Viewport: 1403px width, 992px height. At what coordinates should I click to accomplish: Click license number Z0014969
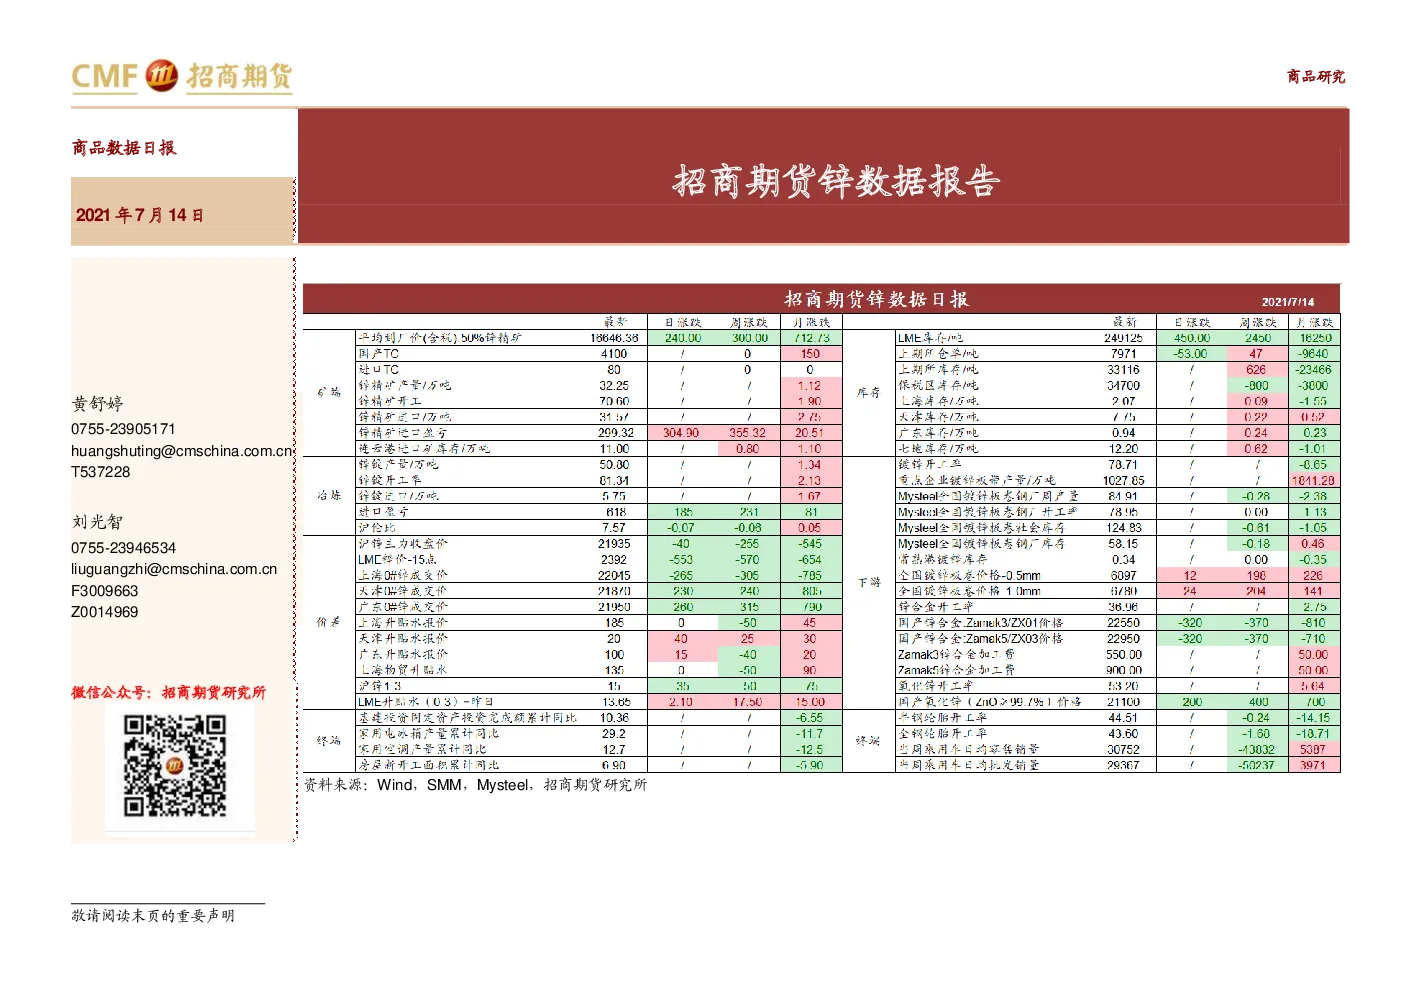tap(105, 612)
